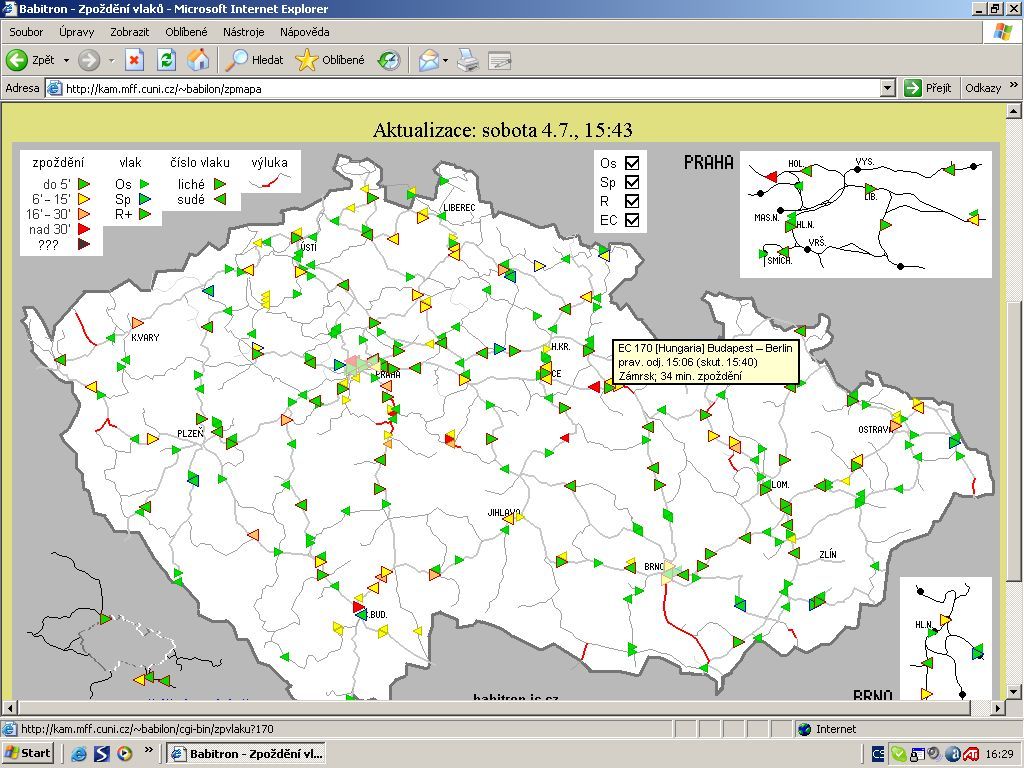Select the Babitron taskbar window button
Screen dimensions: 1024x768
point(246,754)
